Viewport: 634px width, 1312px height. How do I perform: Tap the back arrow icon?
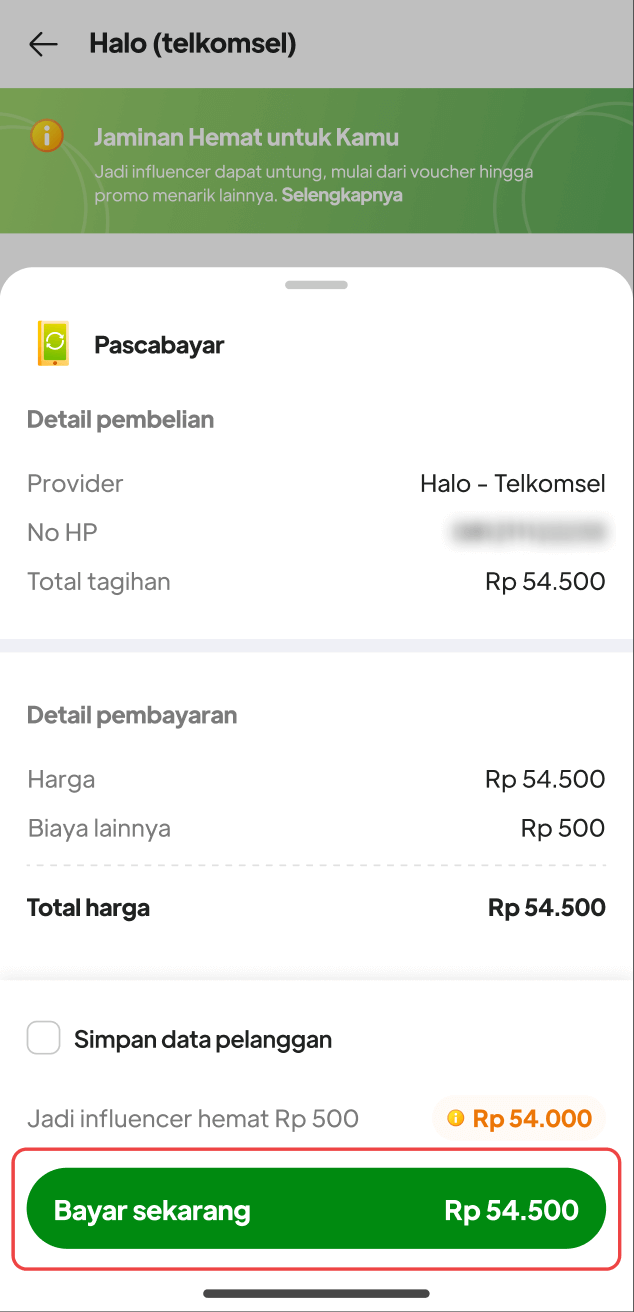(x=43, y=44)
